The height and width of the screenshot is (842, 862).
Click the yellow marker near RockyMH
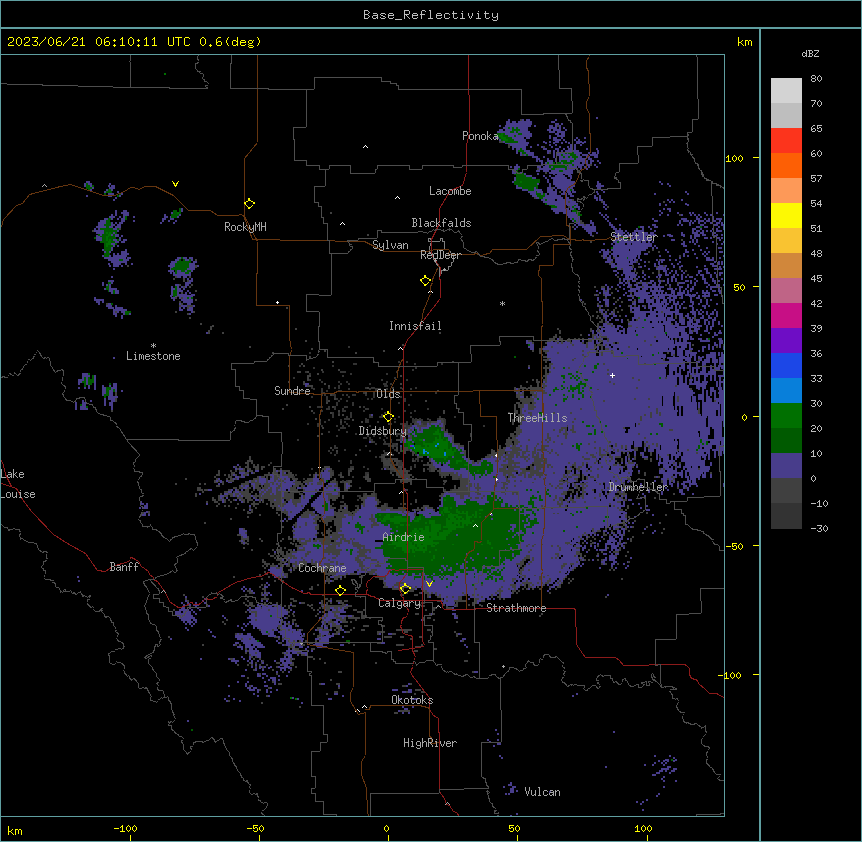pyautogui.click(x=249, y=203)
